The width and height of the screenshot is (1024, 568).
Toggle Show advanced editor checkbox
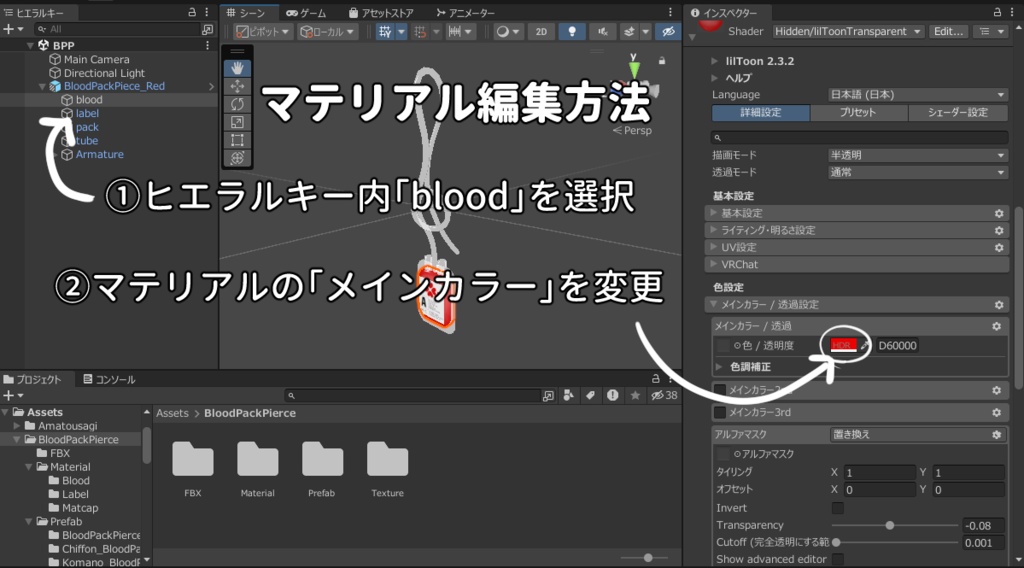click(x=837, y=559)
